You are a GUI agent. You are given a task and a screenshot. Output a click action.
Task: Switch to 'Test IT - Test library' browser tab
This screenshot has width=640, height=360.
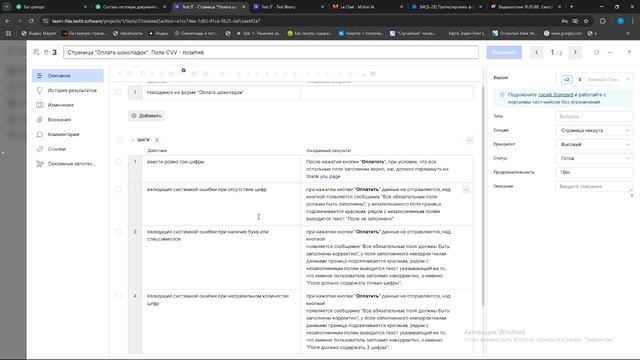coord(288,7)
